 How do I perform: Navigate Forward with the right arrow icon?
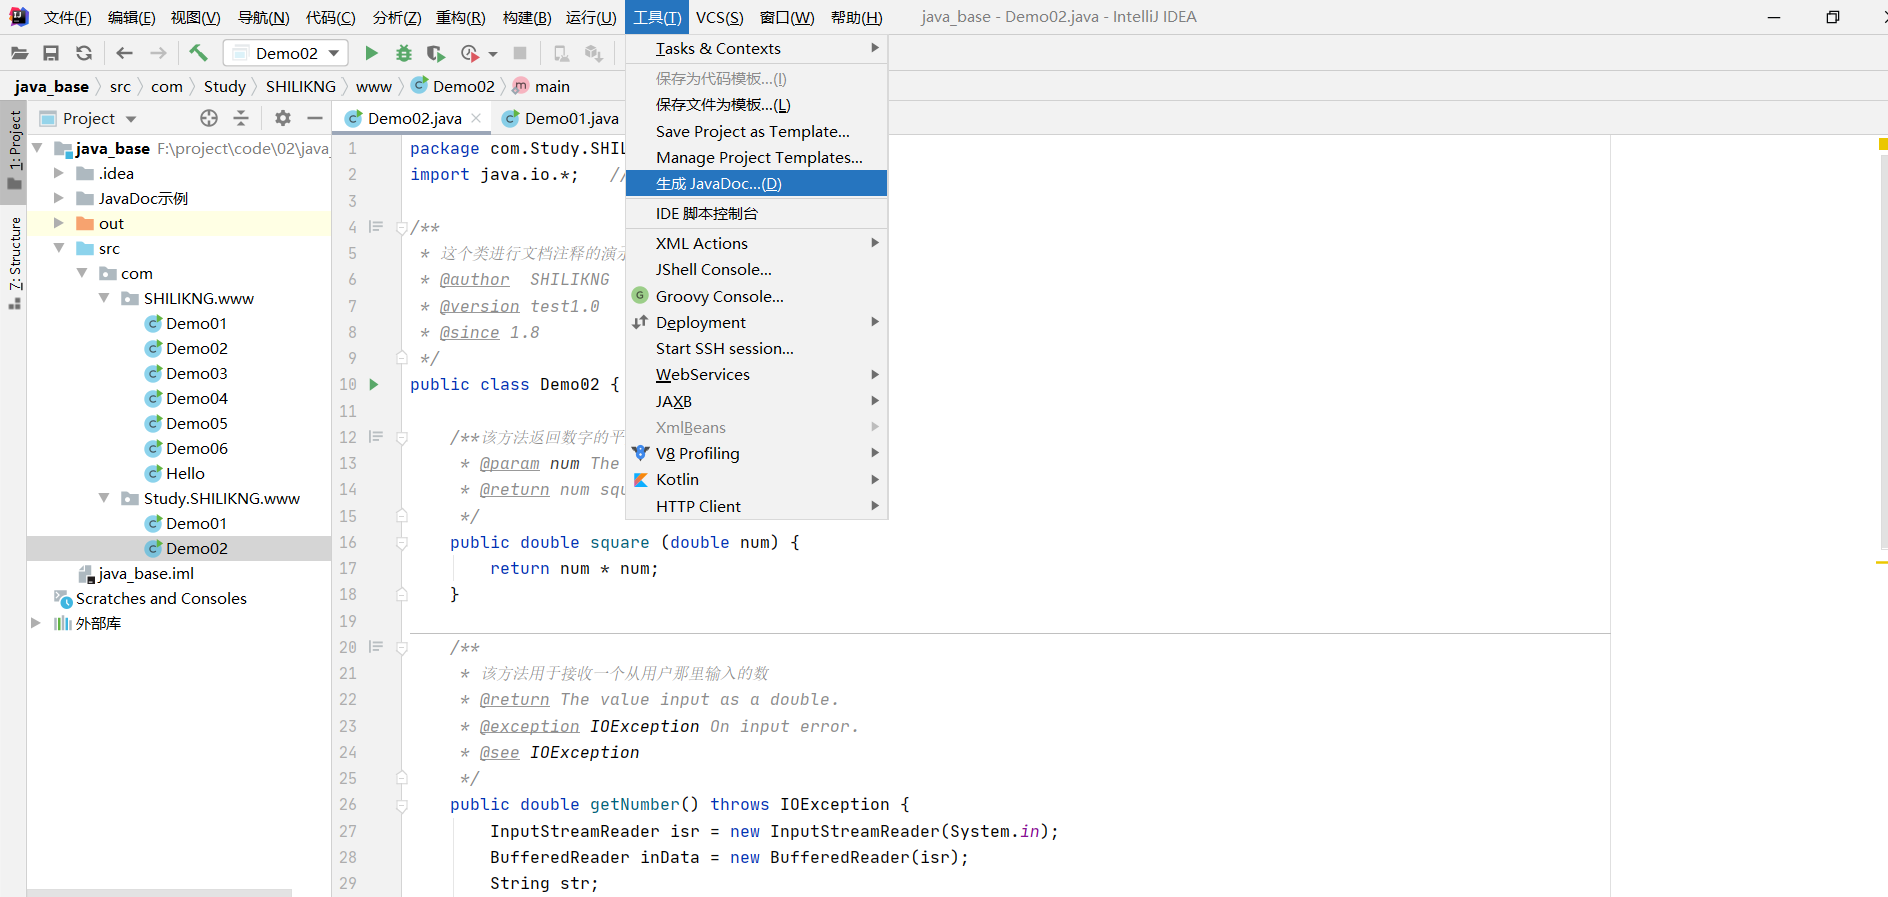[x=158, y=53]
